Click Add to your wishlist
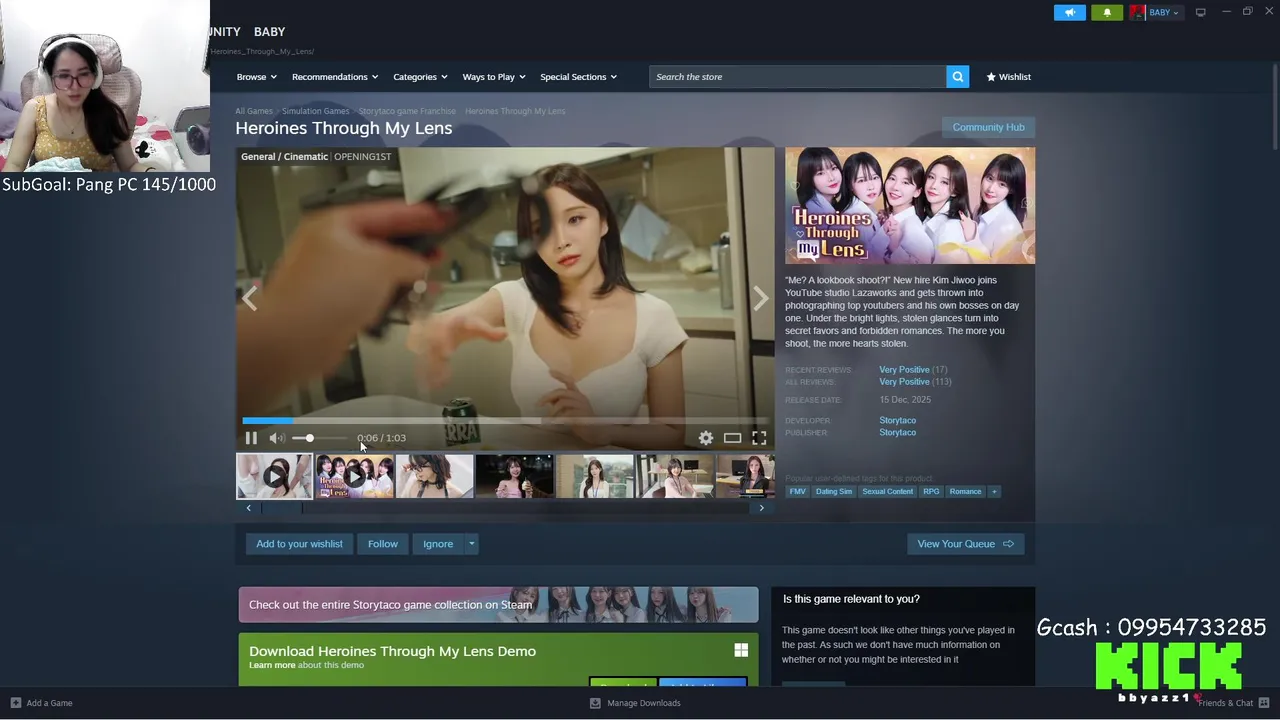Screen dimensions: 1280x720 click(x=299, y=544)
